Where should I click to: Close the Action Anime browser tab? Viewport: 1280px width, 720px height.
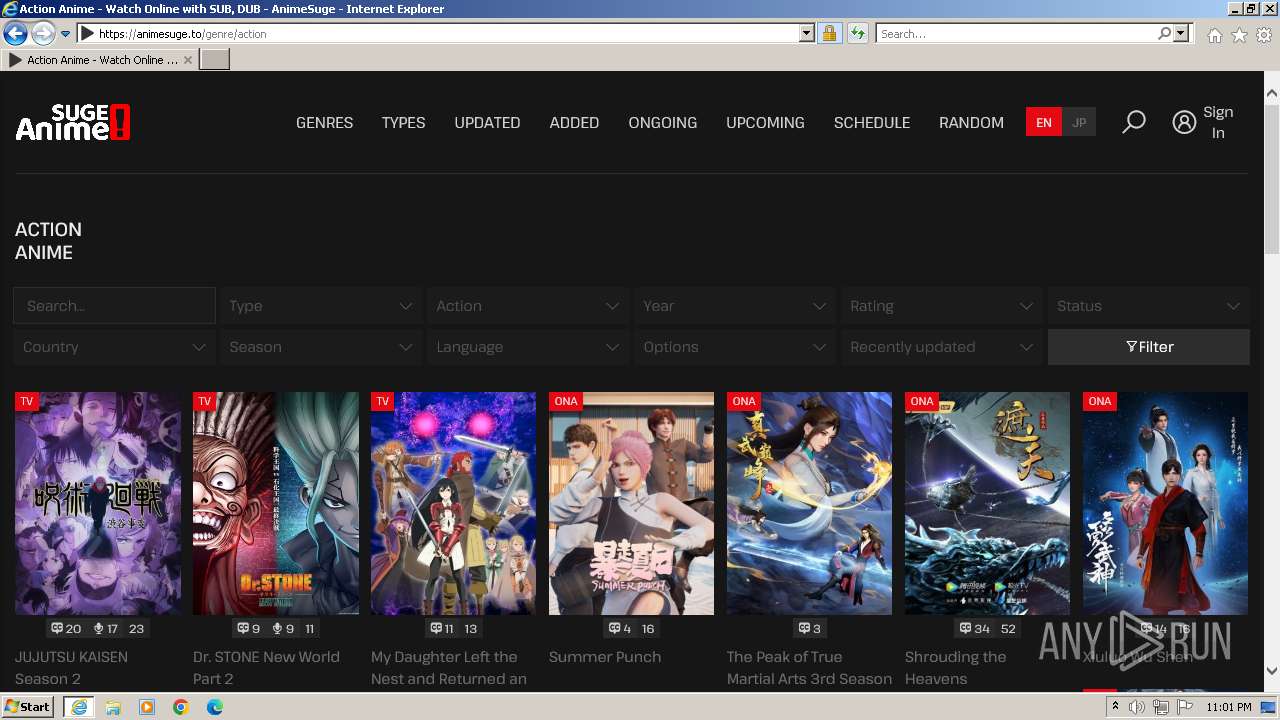click(x=188, y=60)
